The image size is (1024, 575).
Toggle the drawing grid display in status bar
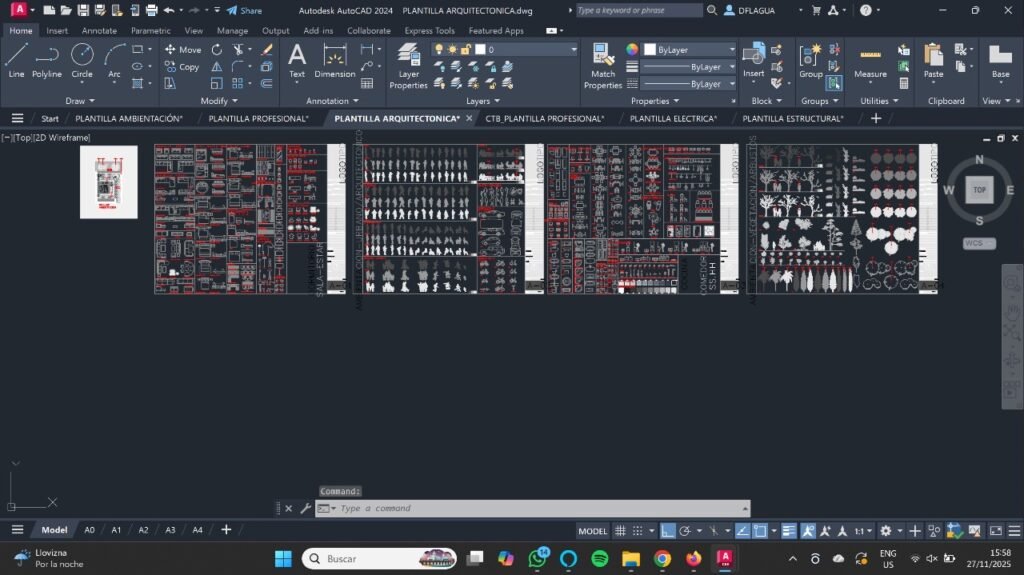620,530
